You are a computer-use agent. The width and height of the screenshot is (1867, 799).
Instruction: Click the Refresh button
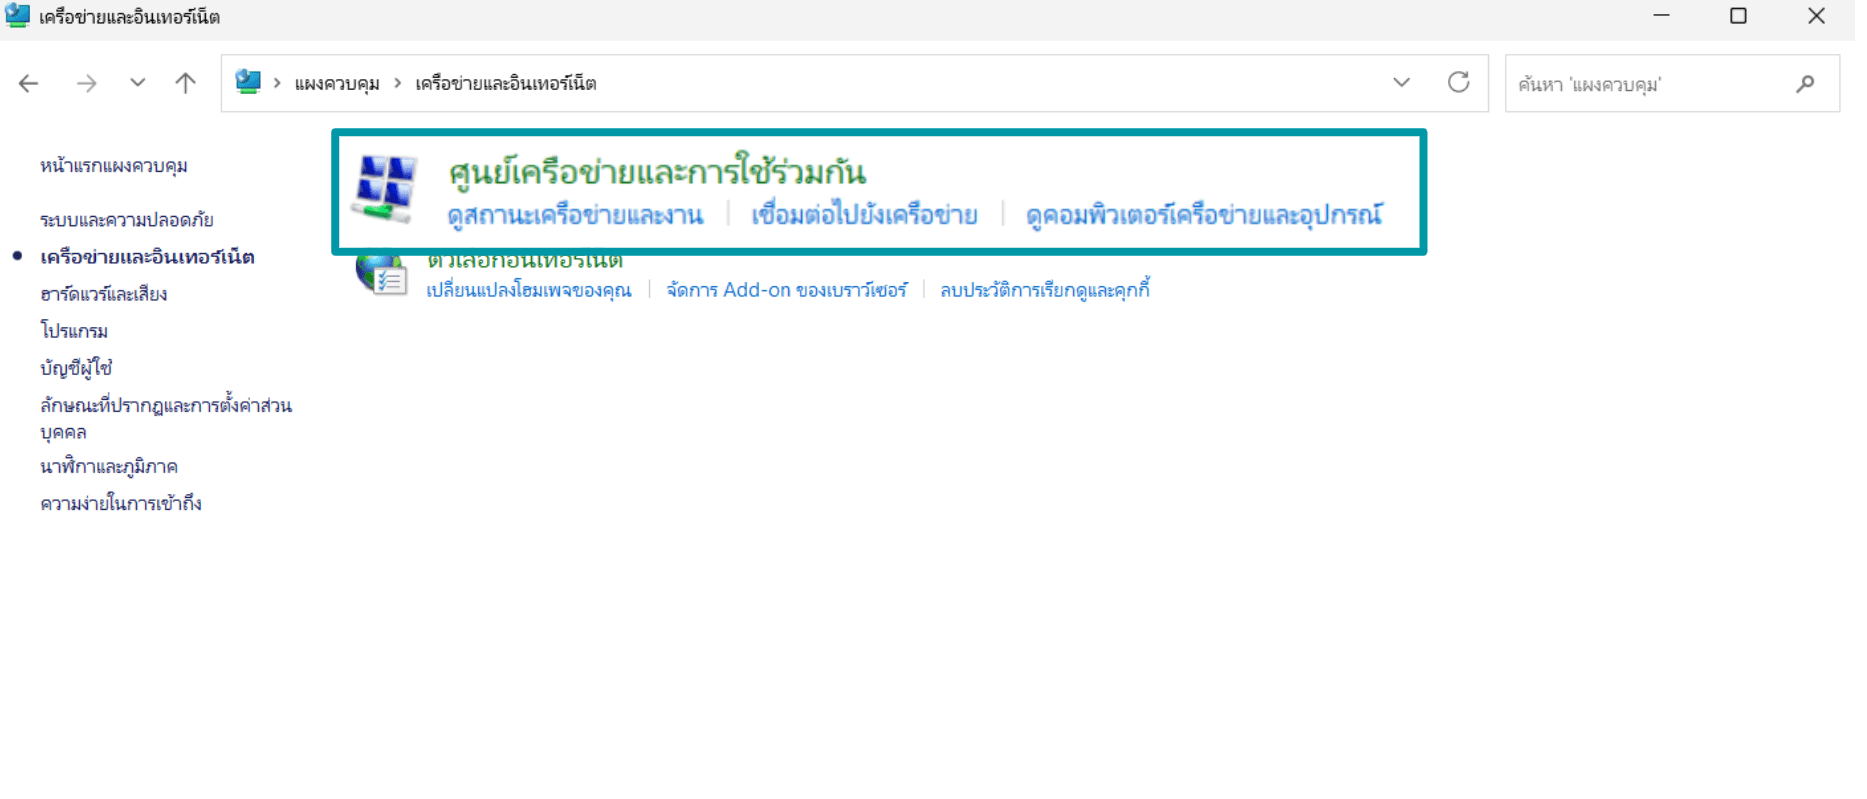pos(1459,83)
